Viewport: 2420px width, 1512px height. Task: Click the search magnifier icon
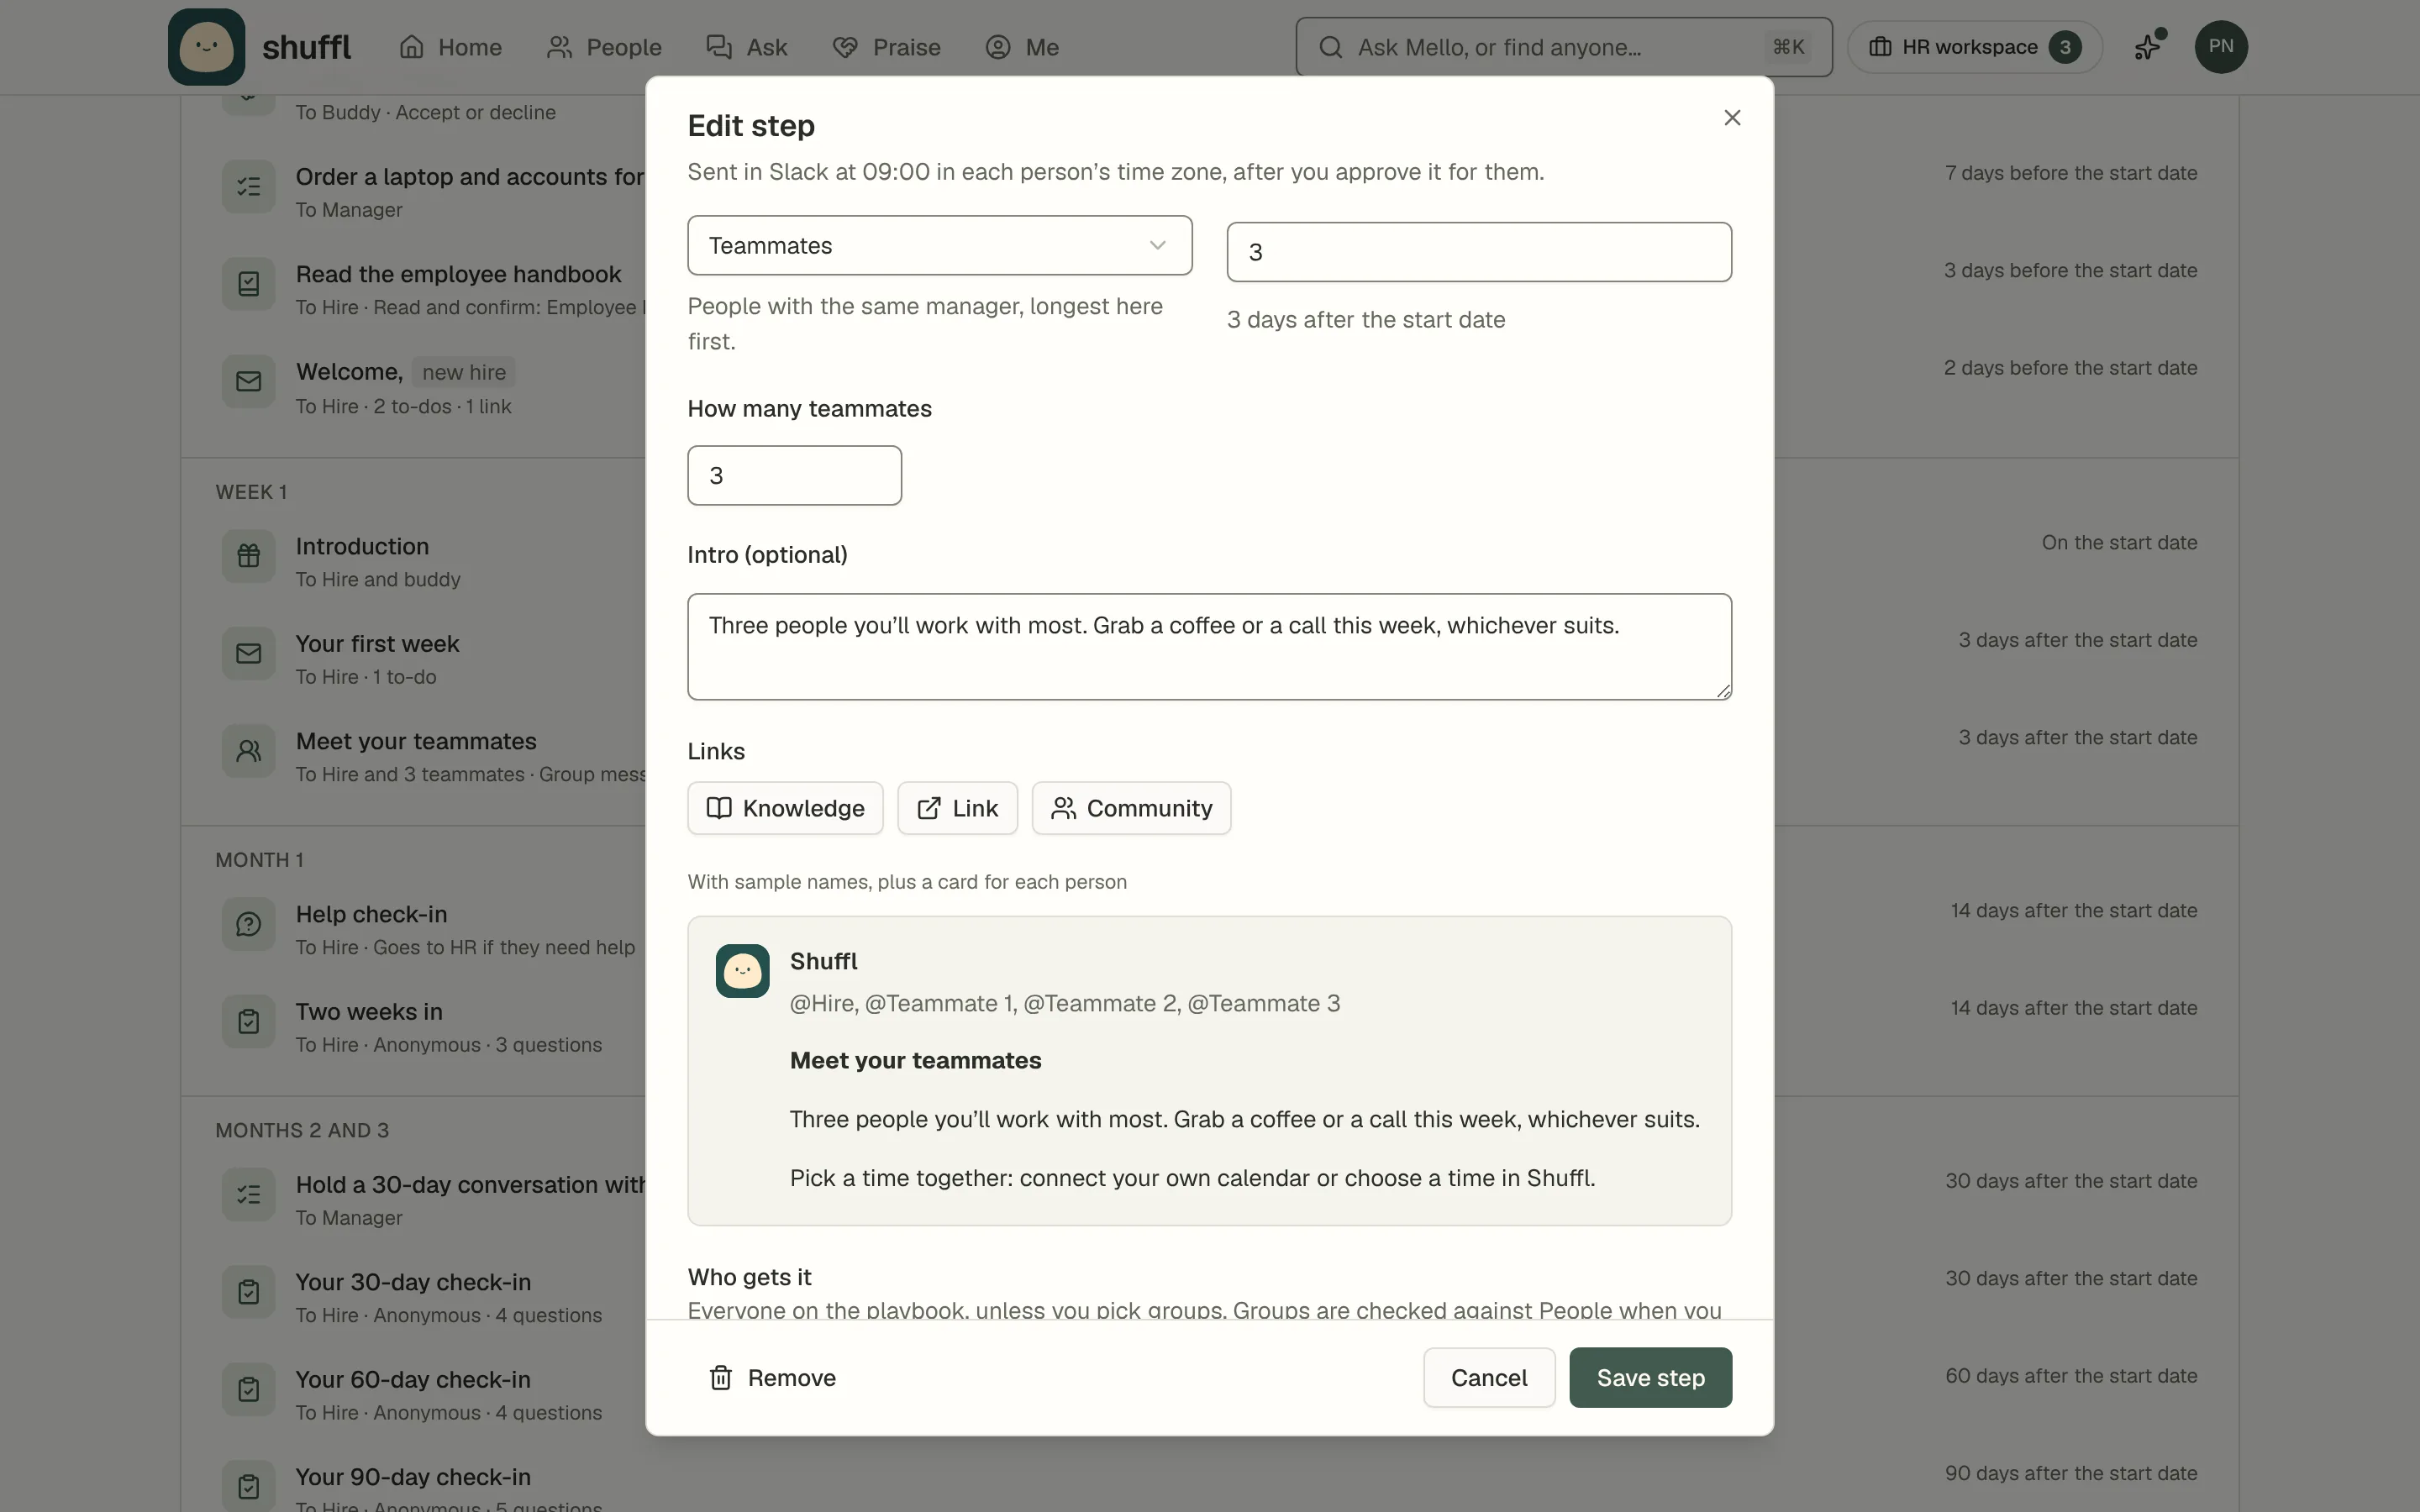tap(1330, 47)
